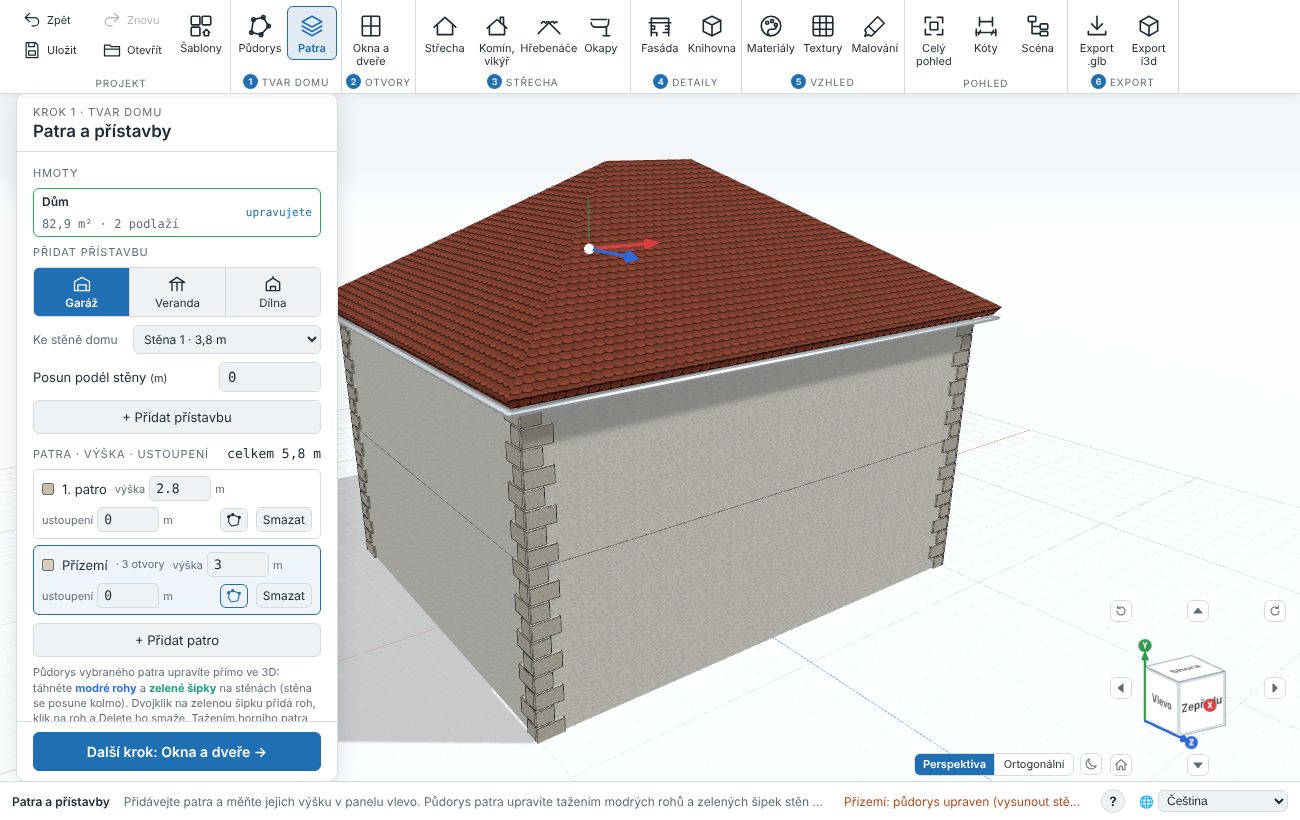The image size is (1300, 820).
Task: Open the Půdorys floor plan tool
Action: point(260,33)
